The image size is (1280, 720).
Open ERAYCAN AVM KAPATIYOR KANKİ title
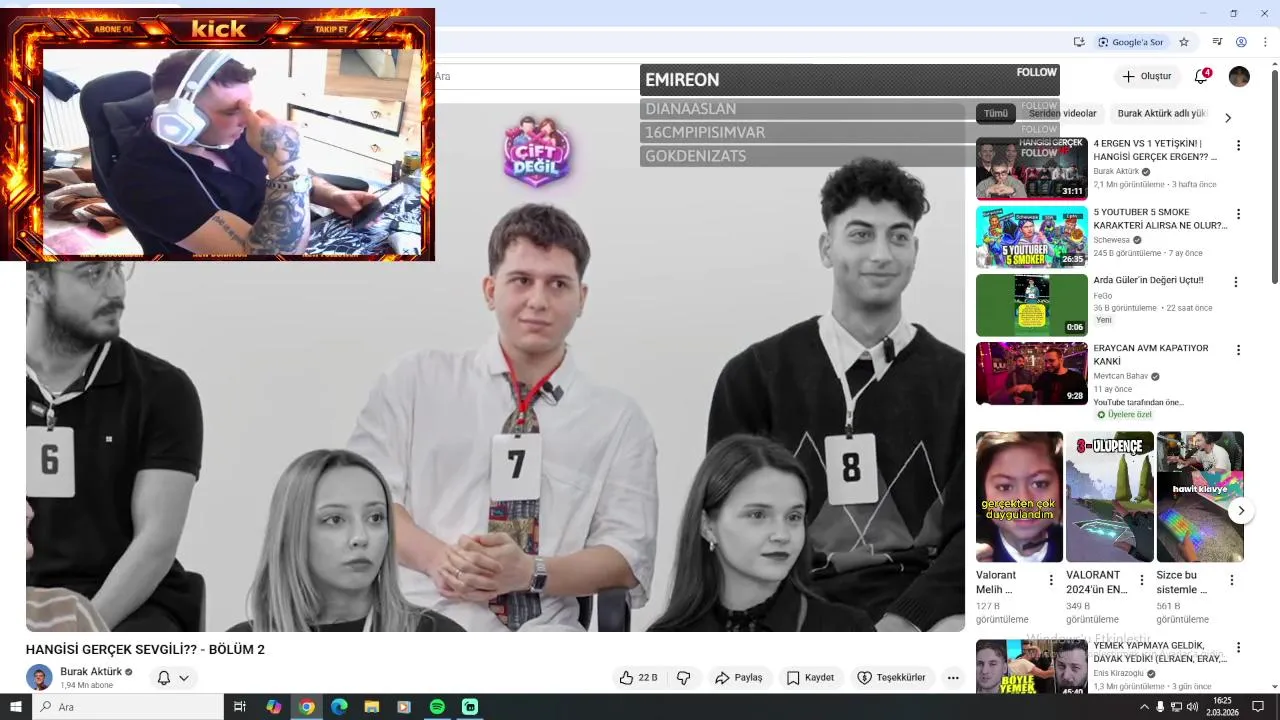point(1150,354)
